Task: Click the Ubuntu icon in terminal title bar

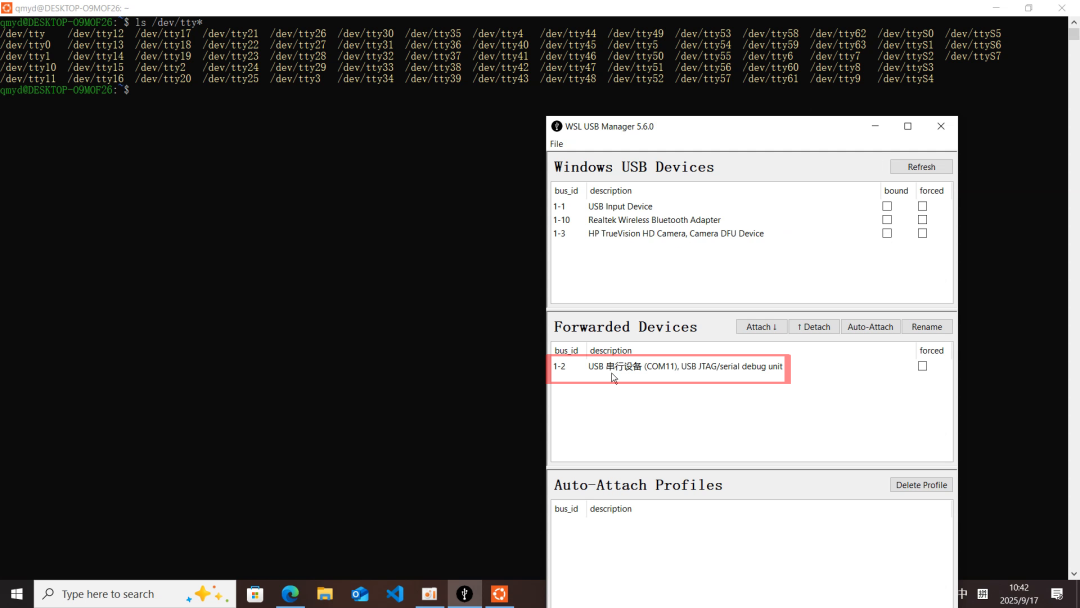Action: (x=7, y=8)
